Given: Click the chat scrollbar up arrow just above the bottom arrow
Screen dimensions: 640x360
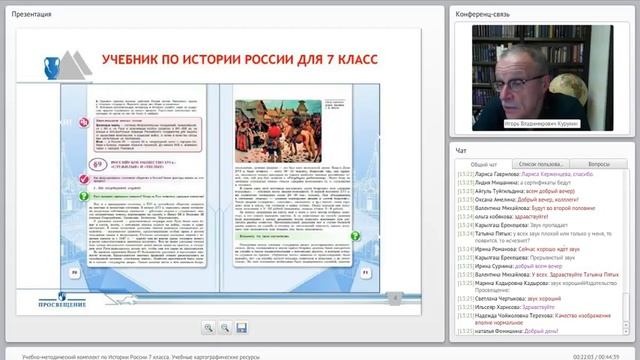Looking at the screenshot, I should [627, 325].
